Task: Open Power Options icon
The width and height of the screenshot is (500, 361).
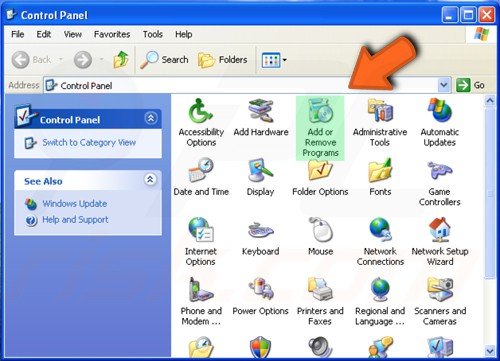Action: pos(260,289)
